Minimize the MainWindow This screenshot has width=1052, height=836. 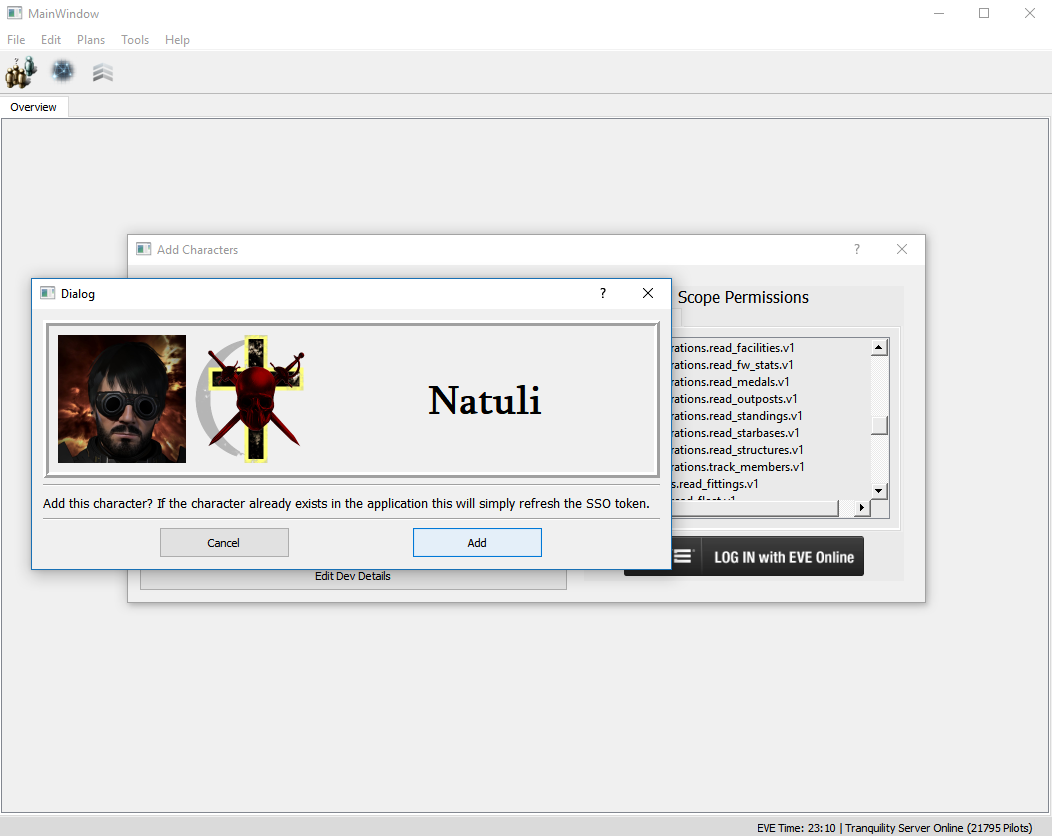pos(939,13)
